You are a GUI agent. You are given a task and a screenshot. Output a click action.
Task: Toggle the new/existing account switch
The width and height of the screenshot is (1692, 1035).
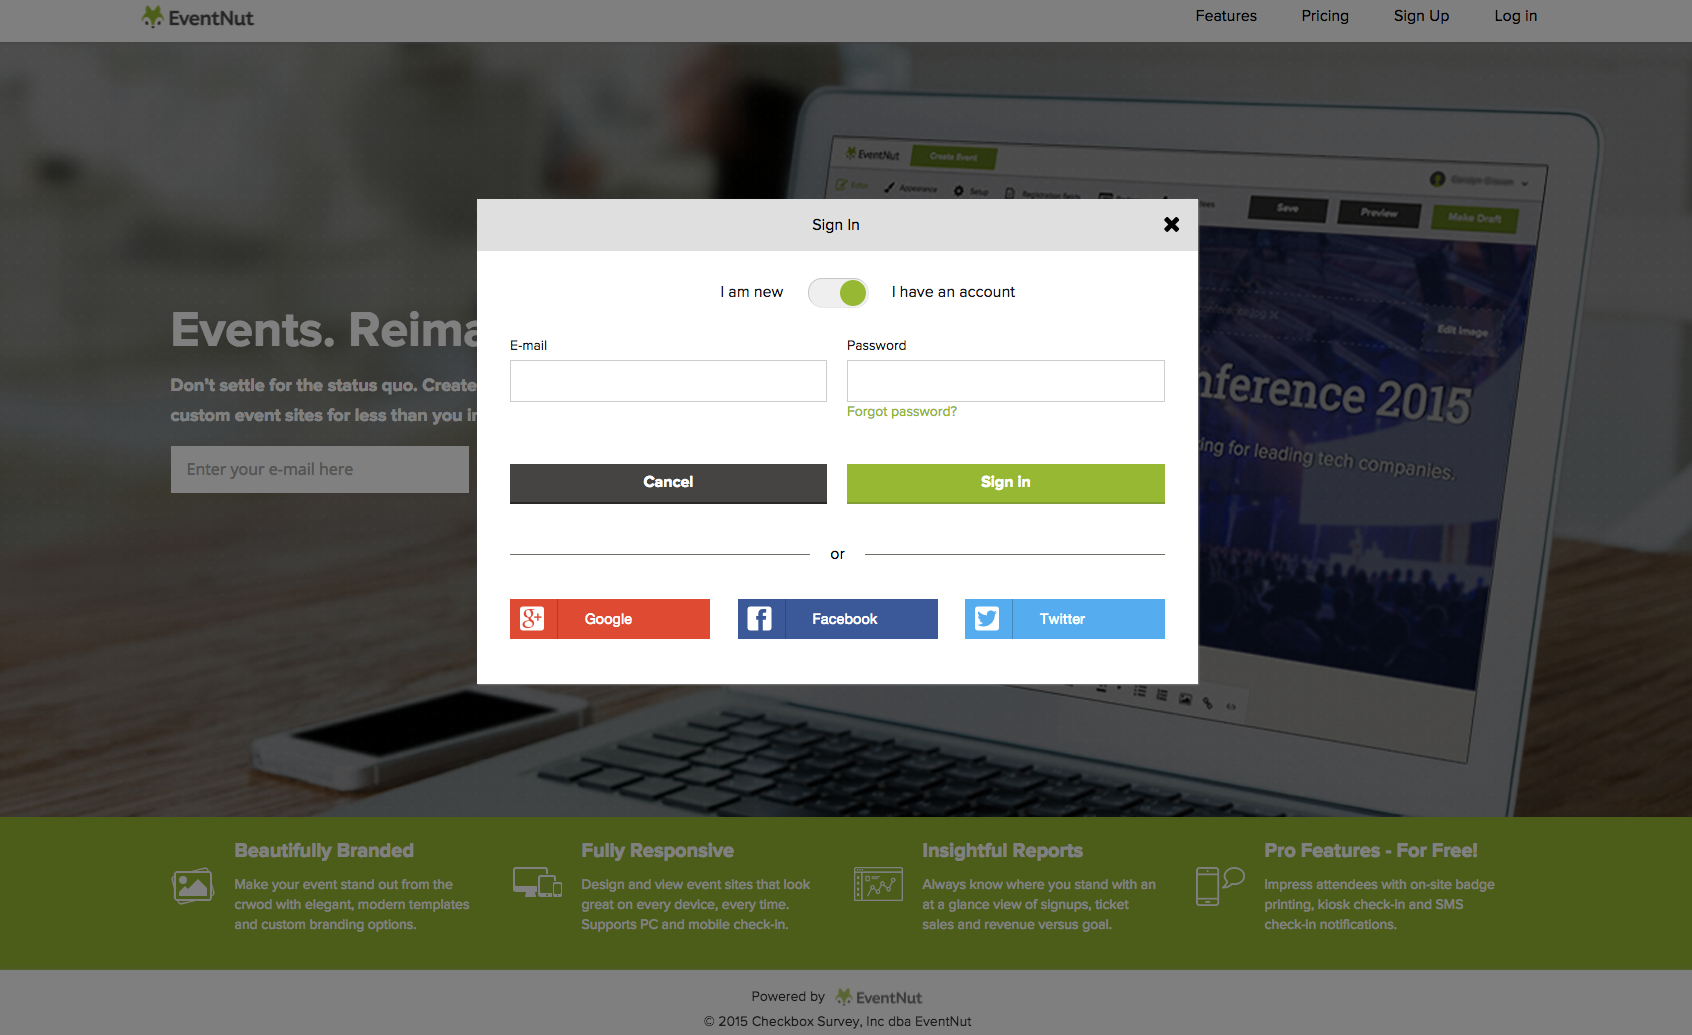(x=838, y=293)
